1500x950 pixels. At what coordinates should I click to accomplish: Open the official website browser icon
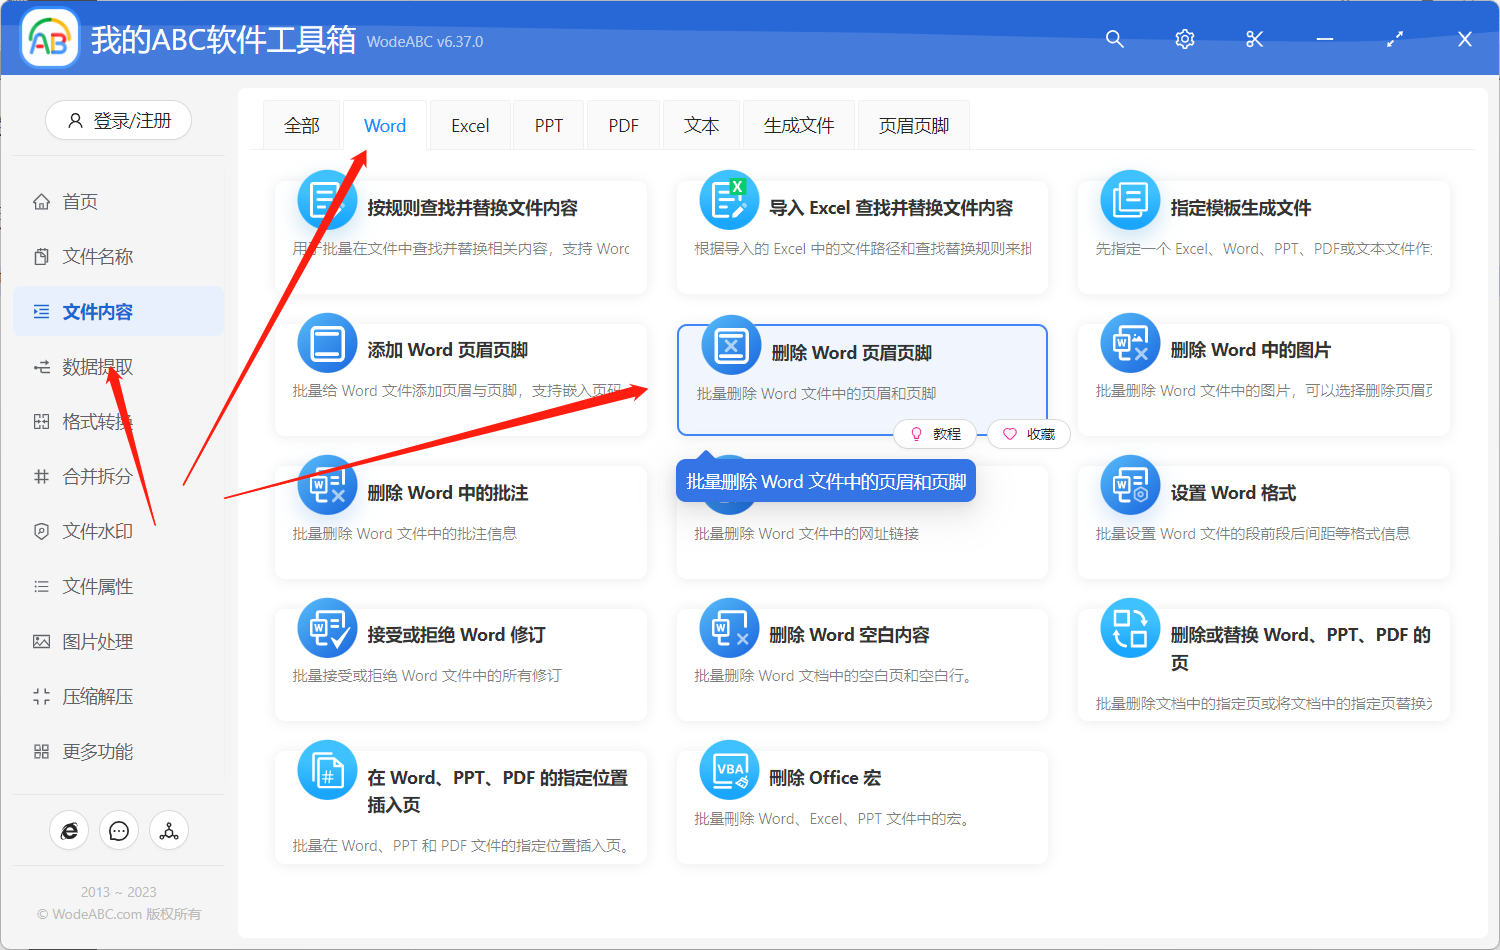[69, 830]
